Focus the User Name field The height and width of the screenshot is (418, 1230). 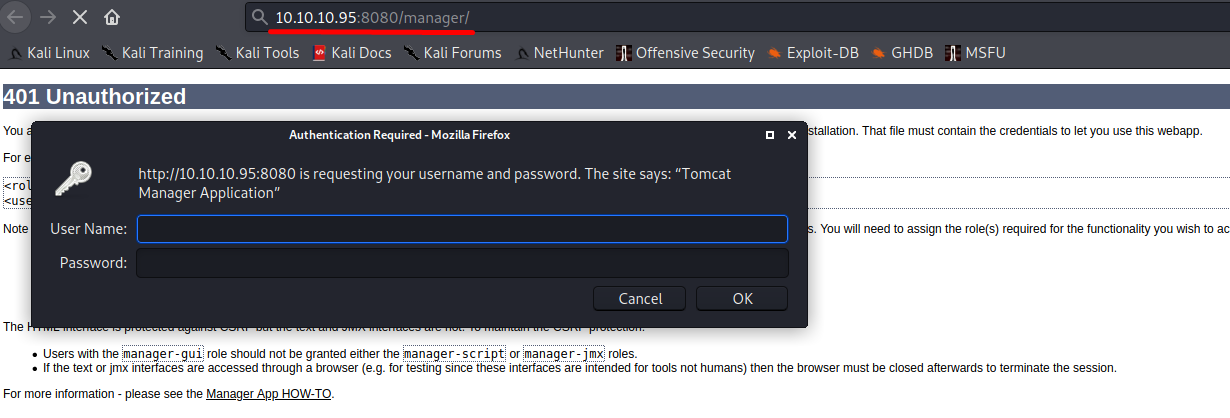tap(462, 229)
